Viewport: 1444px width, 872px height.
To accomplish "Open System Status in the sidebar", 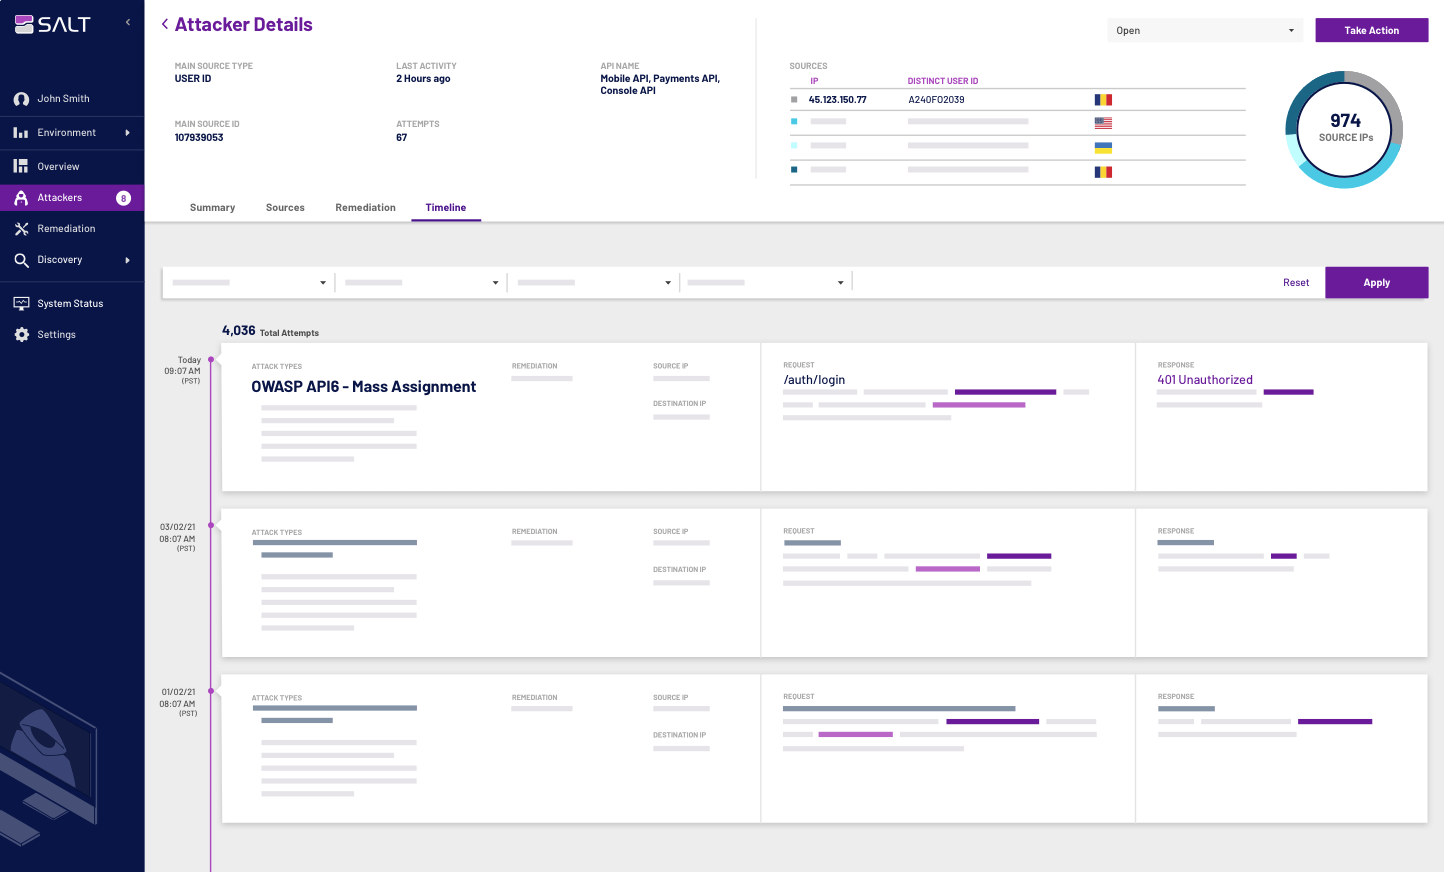I will [72, 304].
